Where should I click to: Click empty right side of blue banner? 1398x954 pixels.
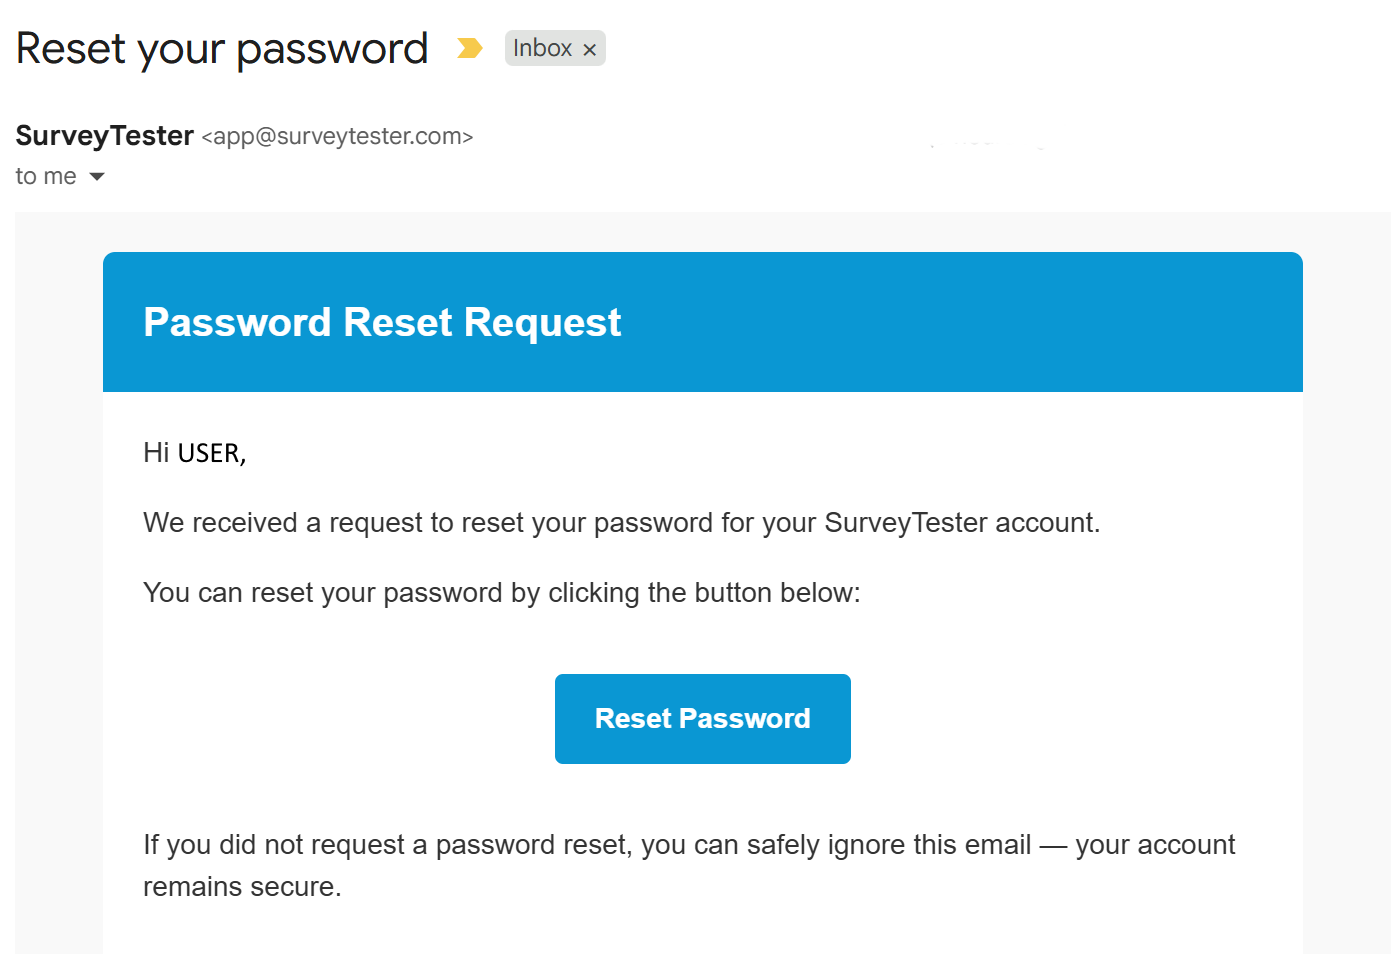(1000, 322)
